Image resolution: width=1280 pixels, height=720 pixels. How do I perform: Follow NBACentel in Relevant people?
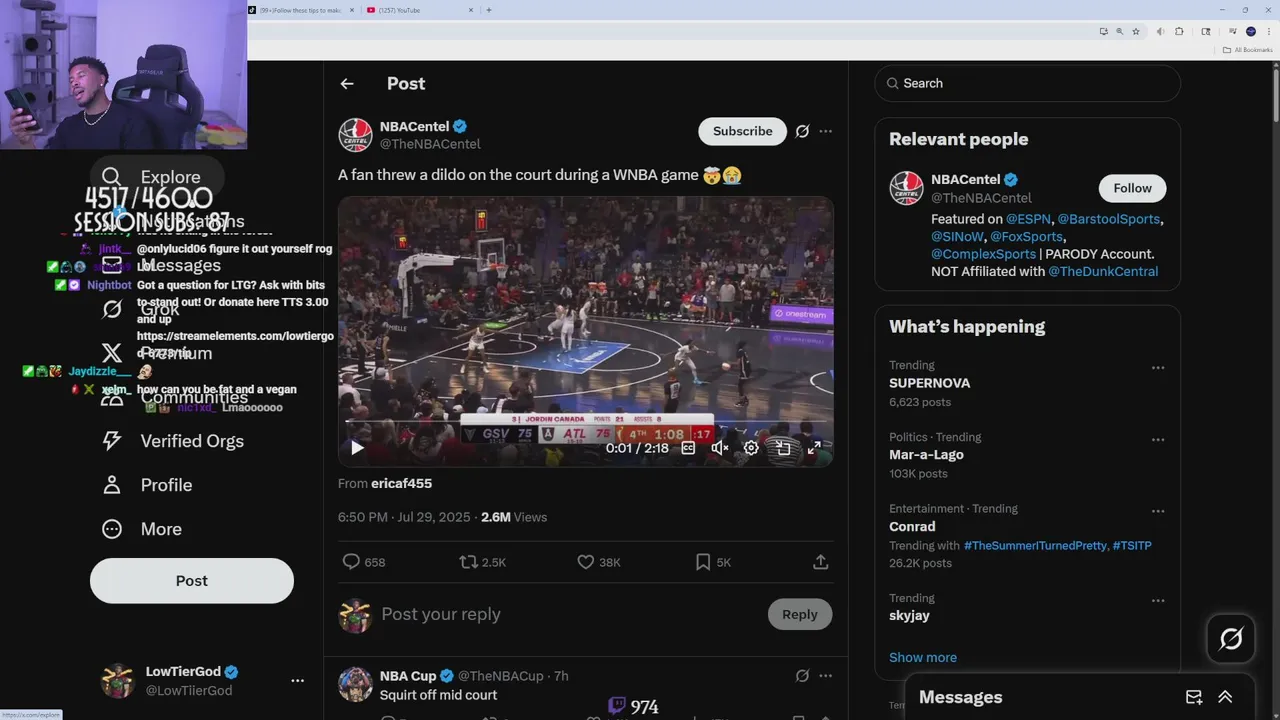(x=1132, y=188)
